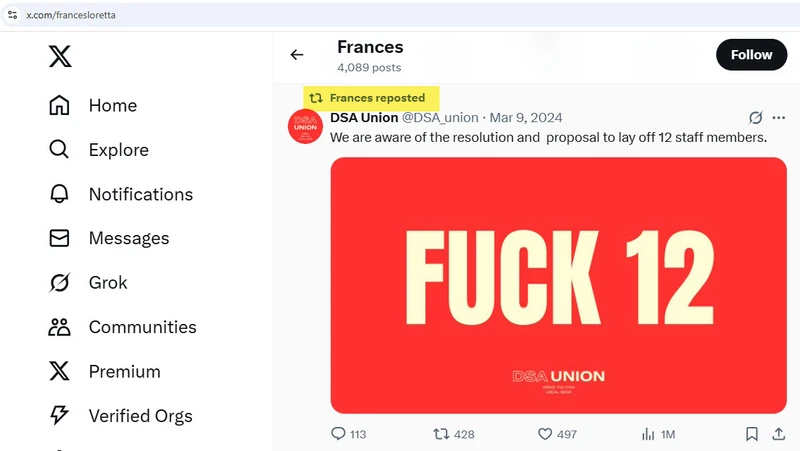Click the site information icon in the address bar
The image size is (800, 451).
coord(12,15)
